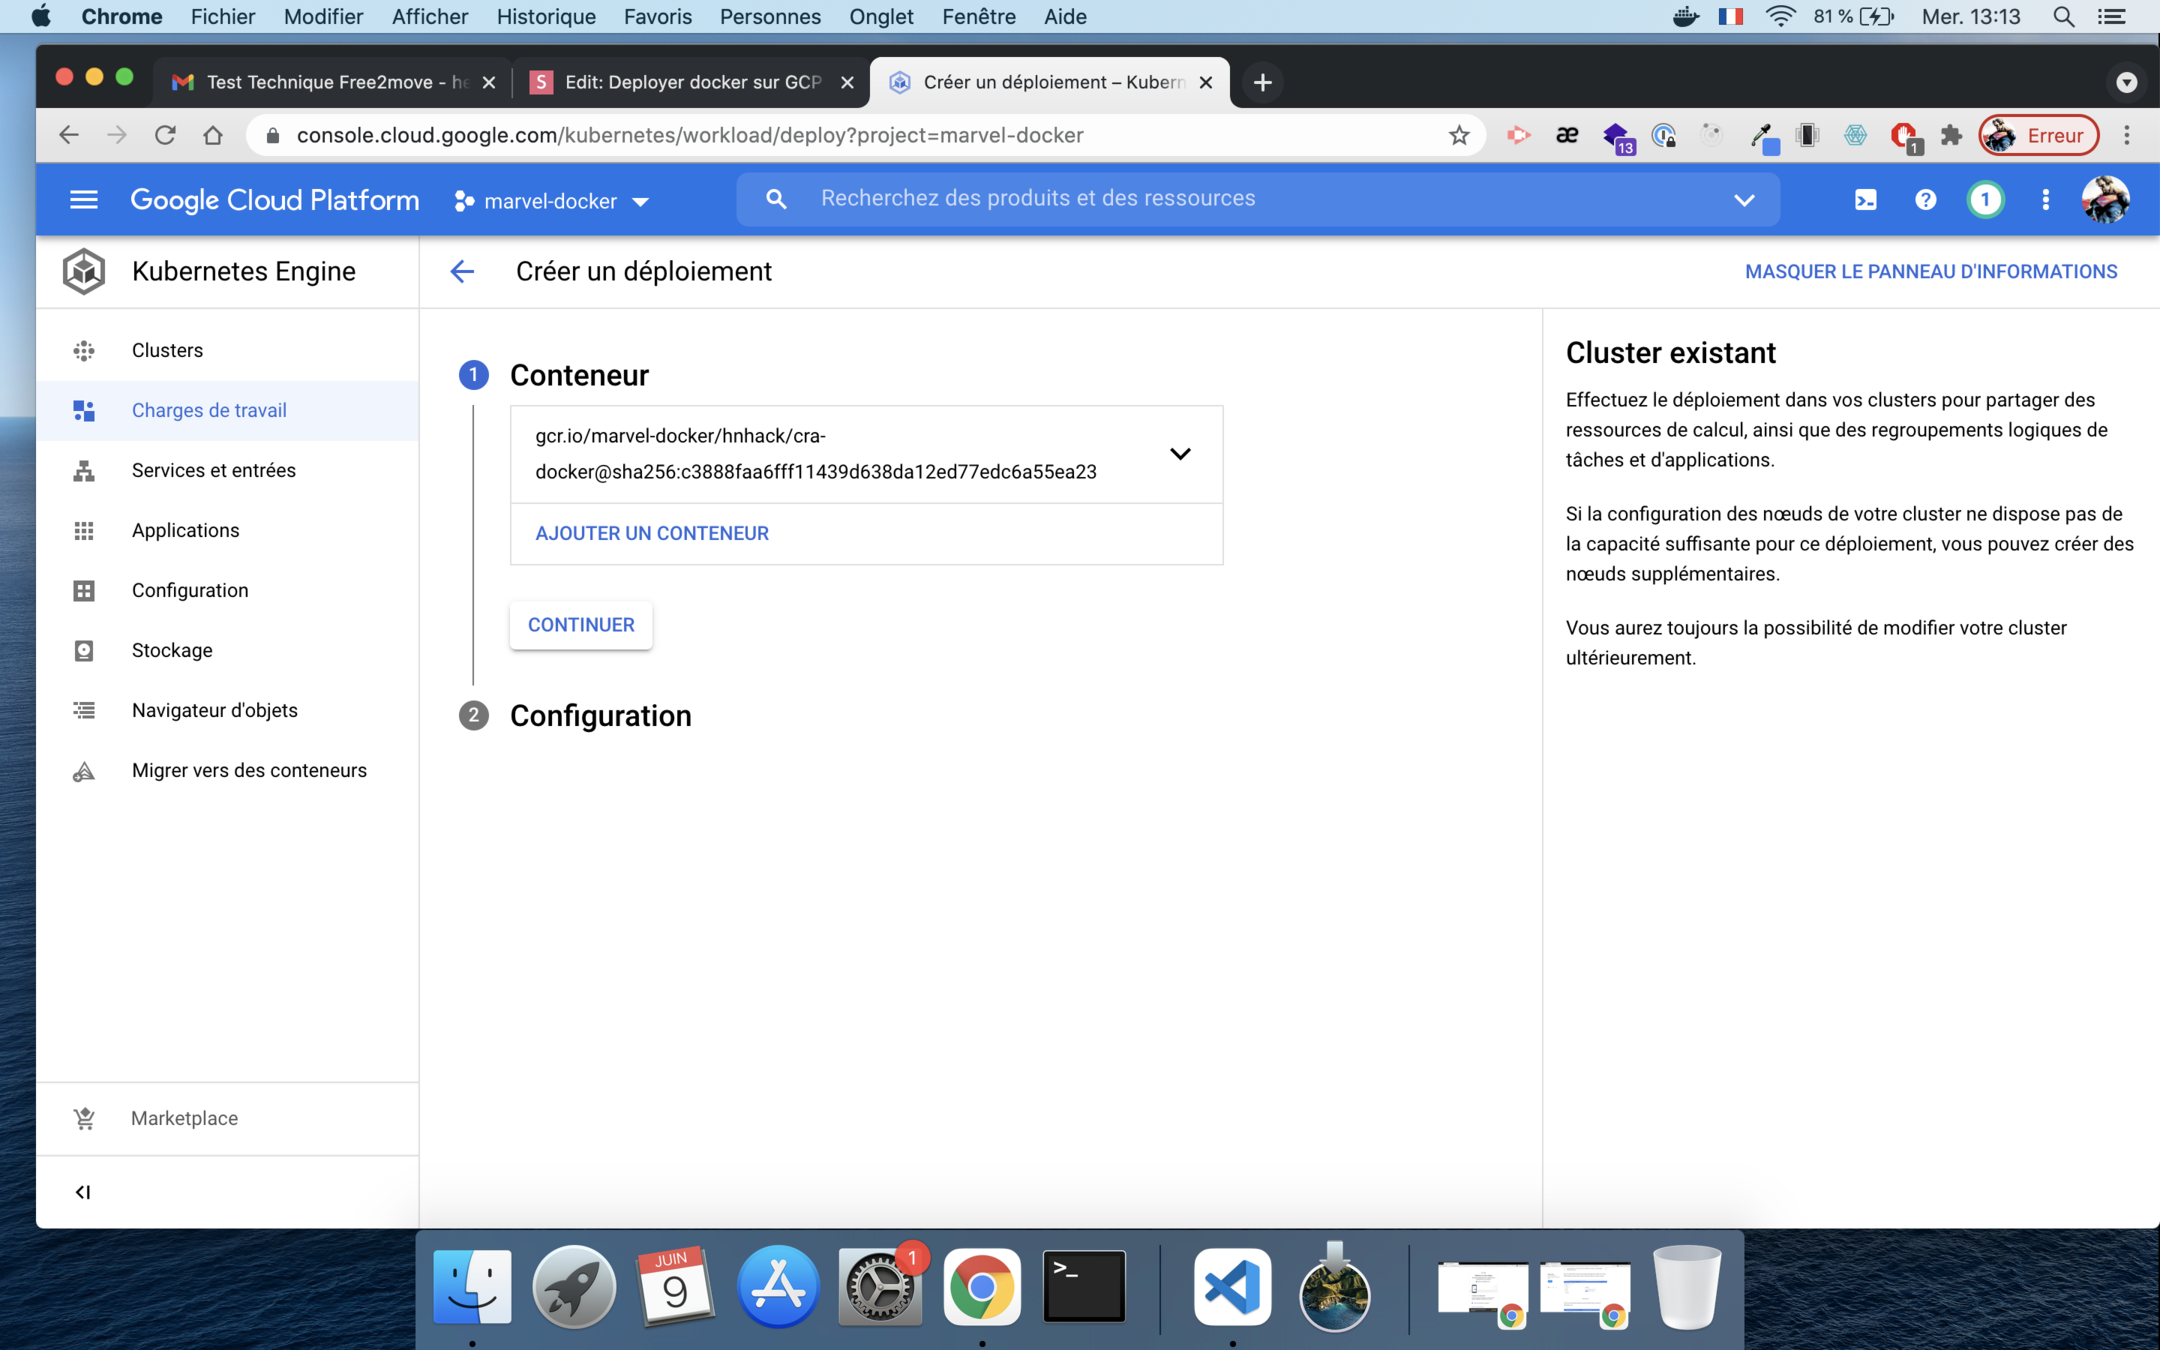Click AJOUTER UN CONTENEUR link
This screenshot has width=2160, height=1350.
coord(652,533)
